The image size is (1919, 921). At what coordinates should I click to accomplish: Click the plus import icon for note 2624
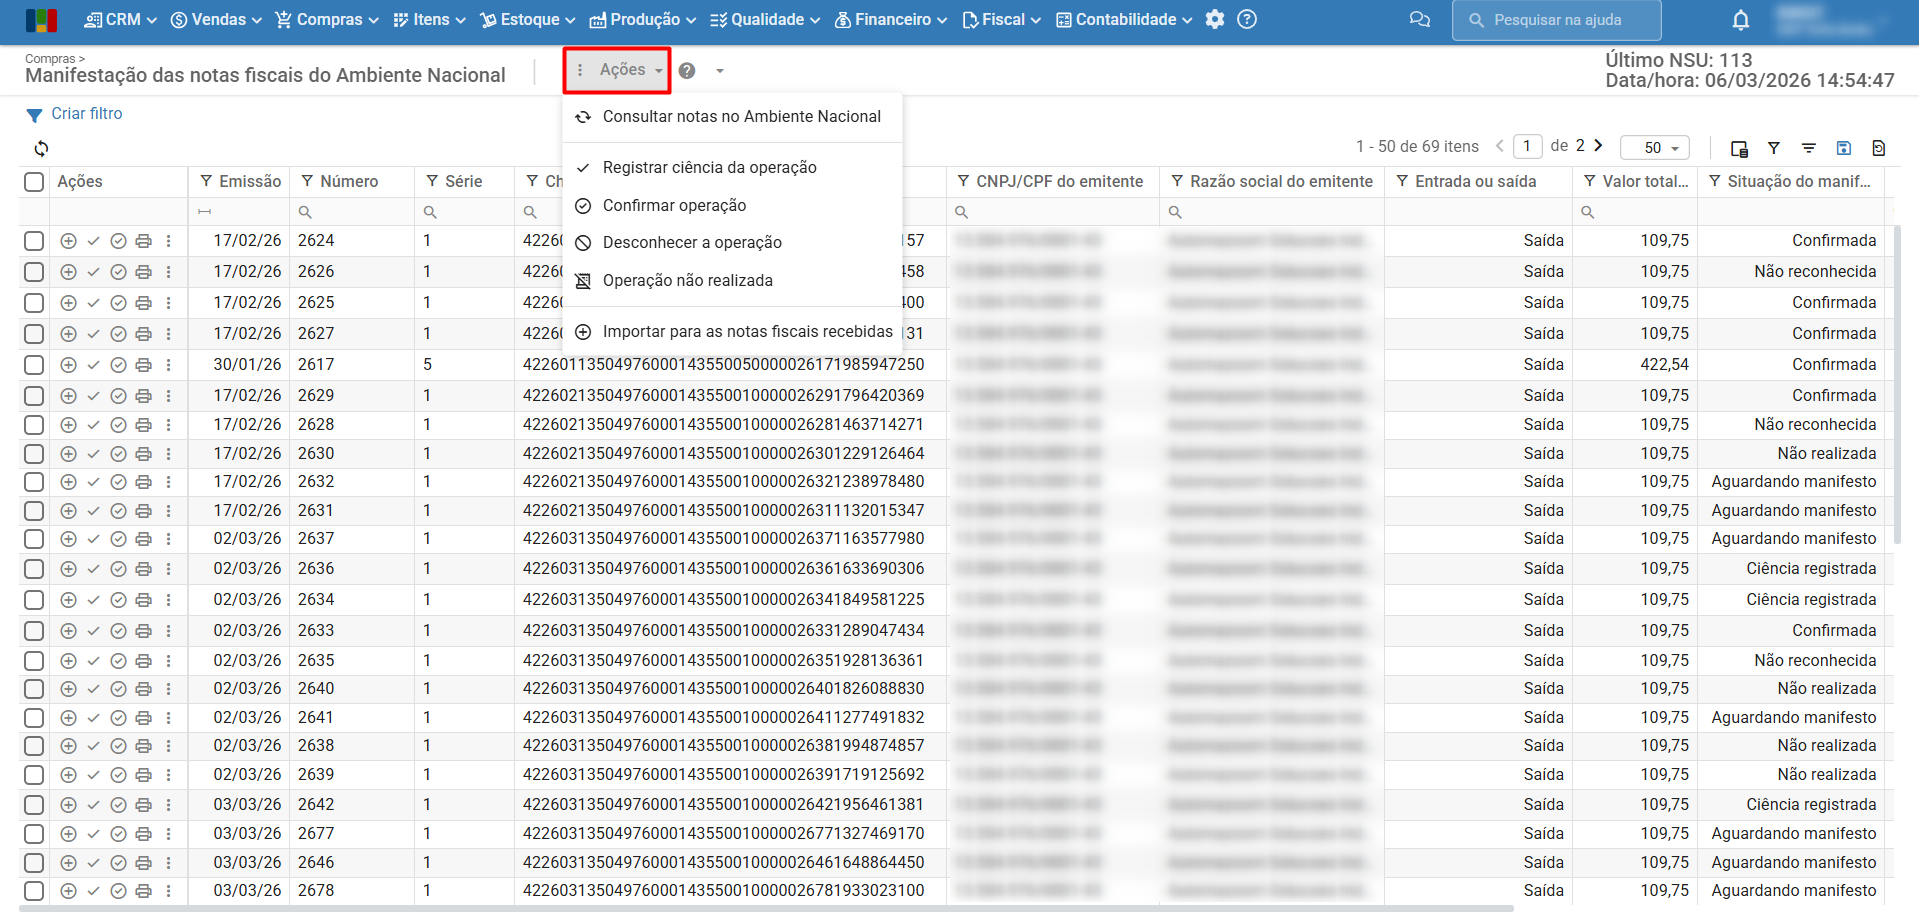pos(68,241)
